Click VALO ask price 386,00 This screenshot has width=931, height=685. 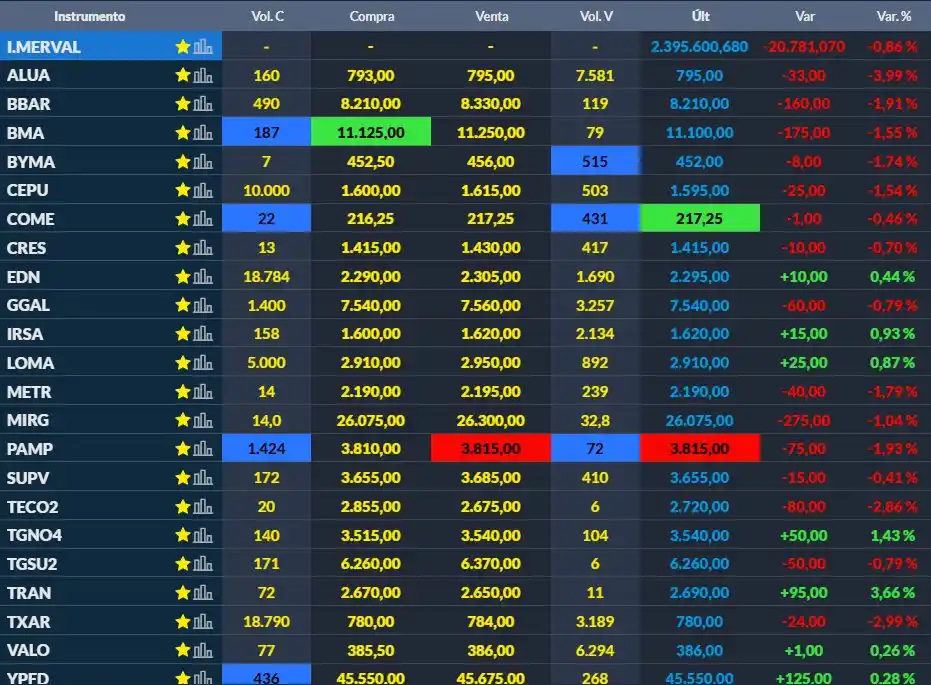490,650
